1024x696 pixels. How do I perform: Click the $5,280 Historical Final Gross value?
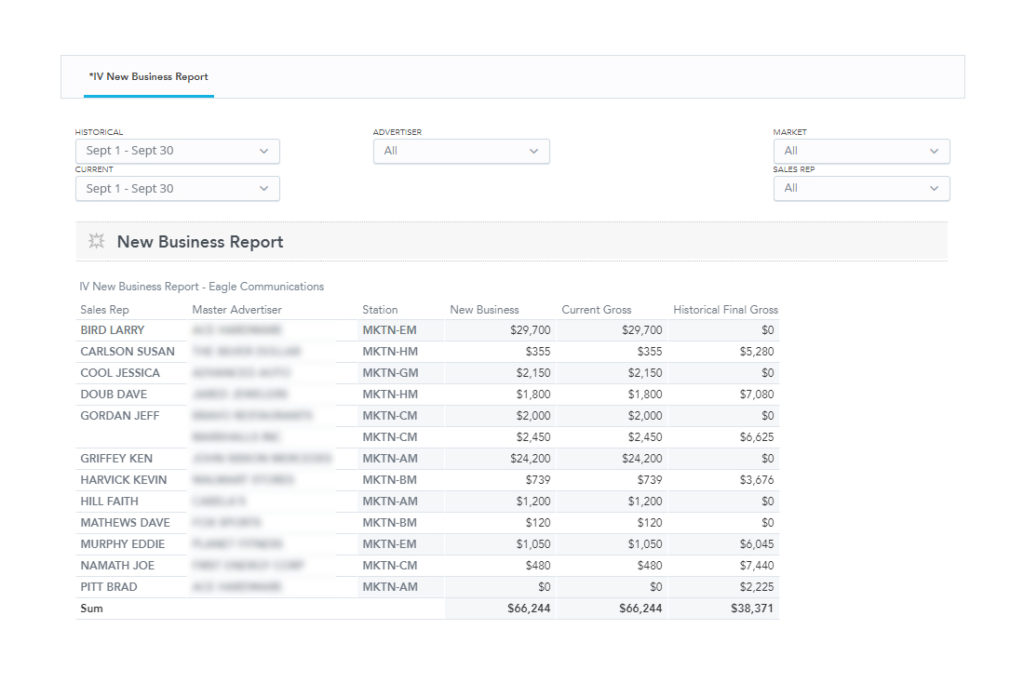pos(756,351)
